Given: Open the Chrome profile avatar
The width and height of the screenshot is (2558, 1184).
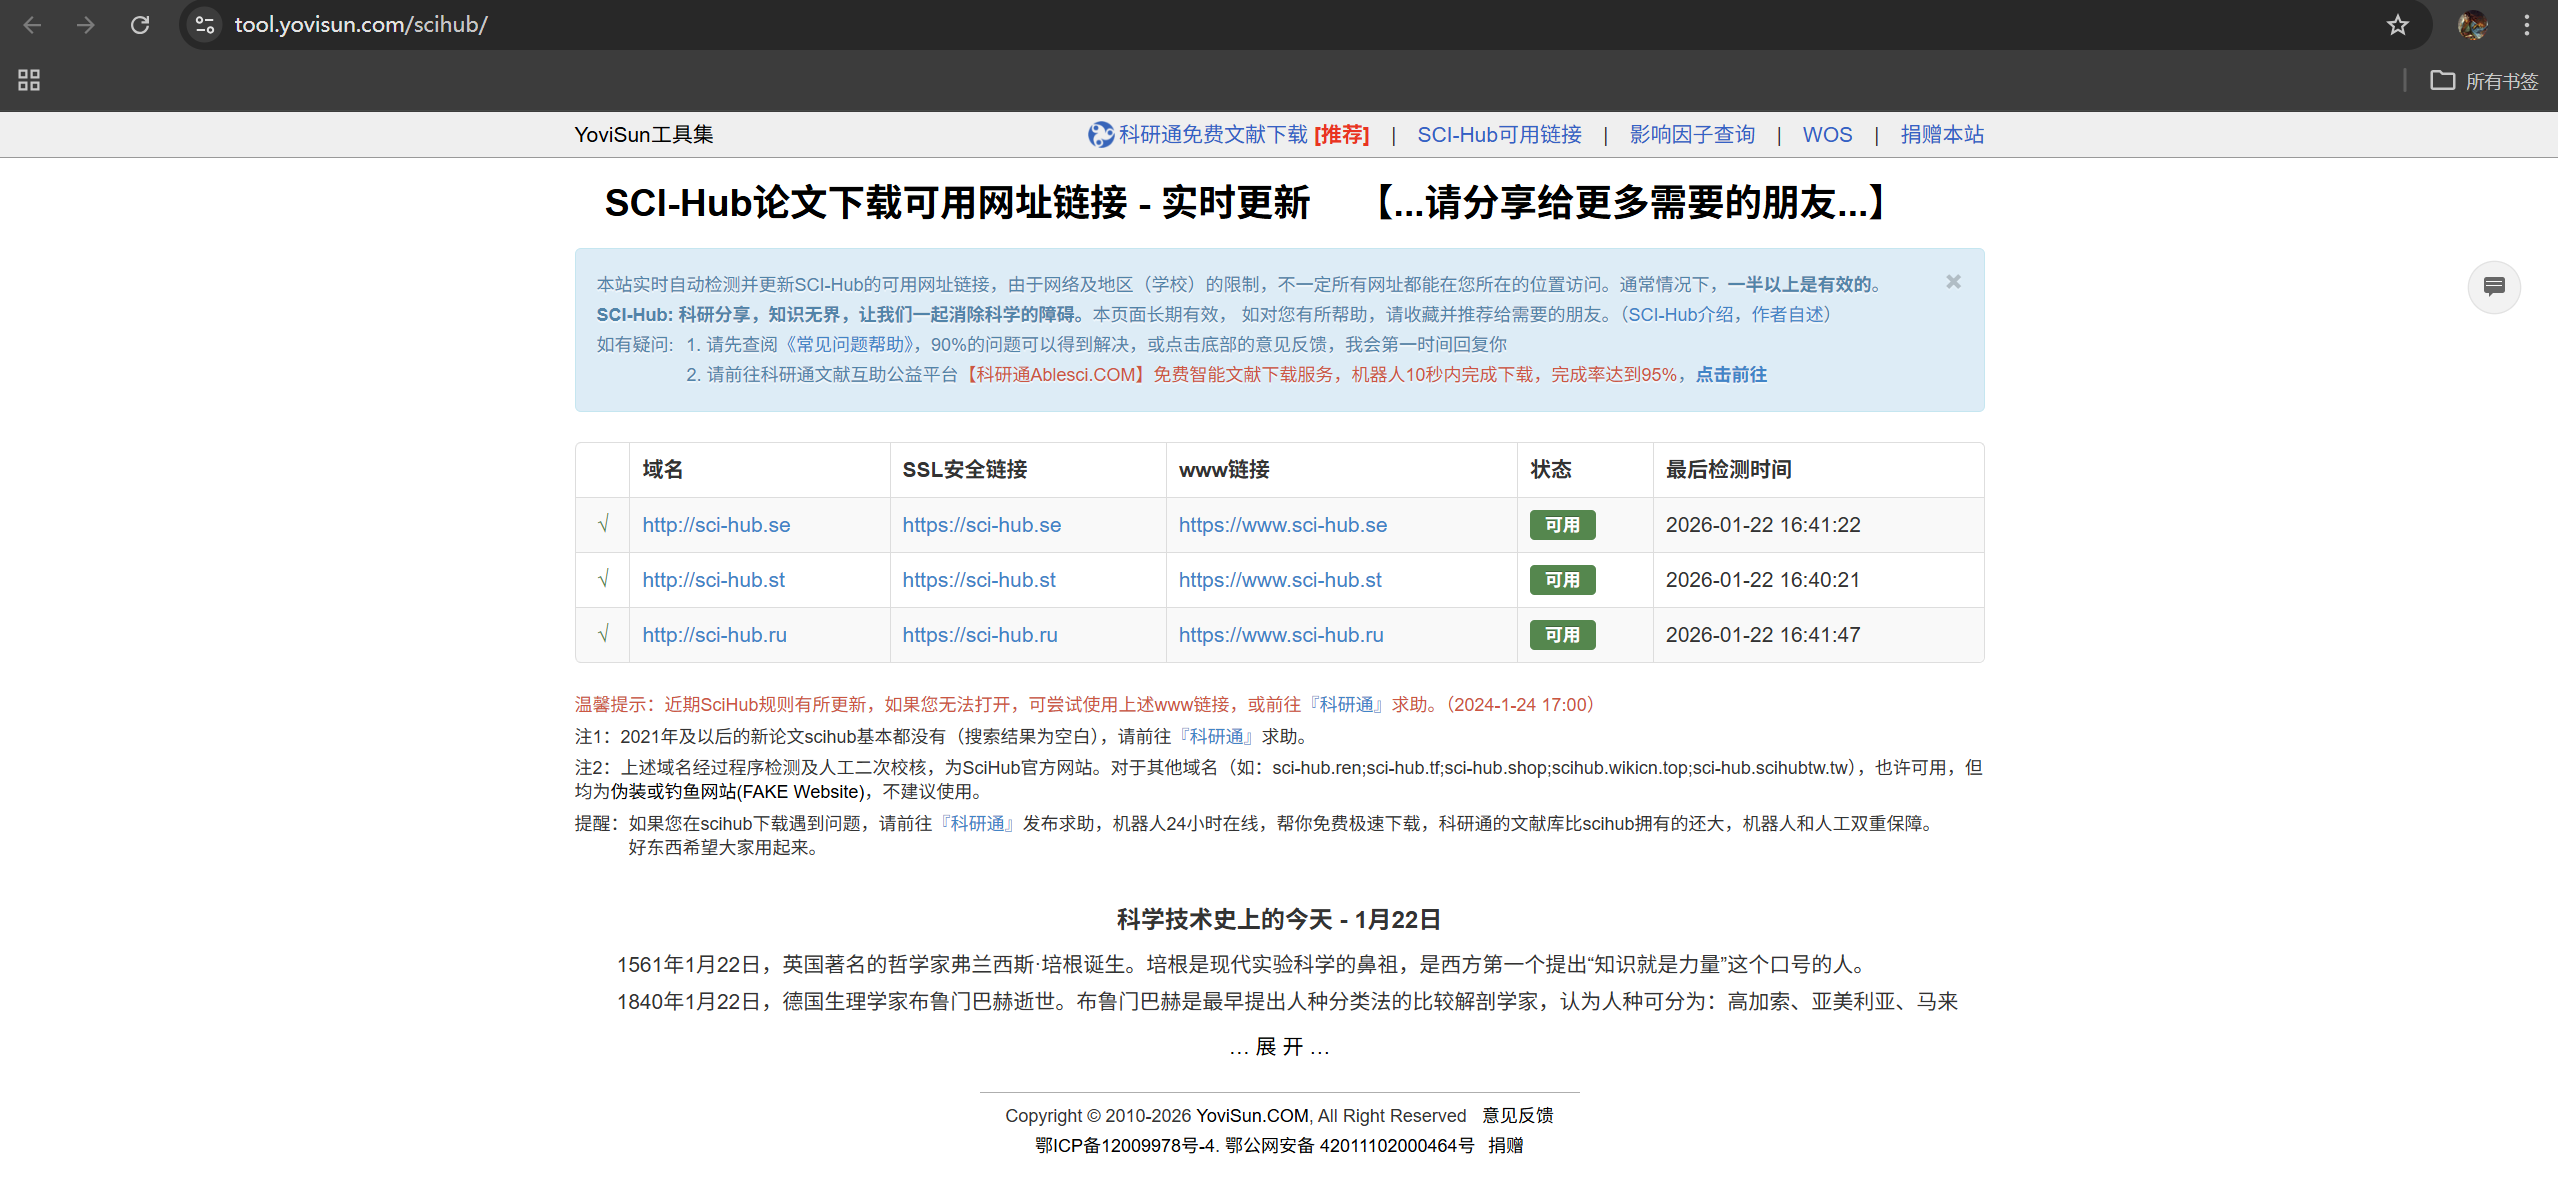Looking at the screenshot, I should tap(2472, 25).
